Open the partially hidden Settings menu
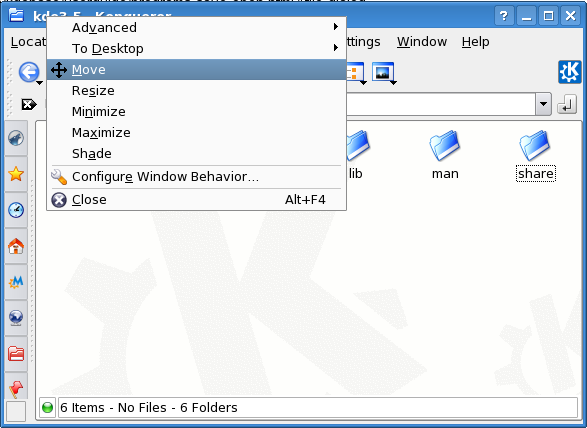The image size is (587, 428). [x=364, y=42]
